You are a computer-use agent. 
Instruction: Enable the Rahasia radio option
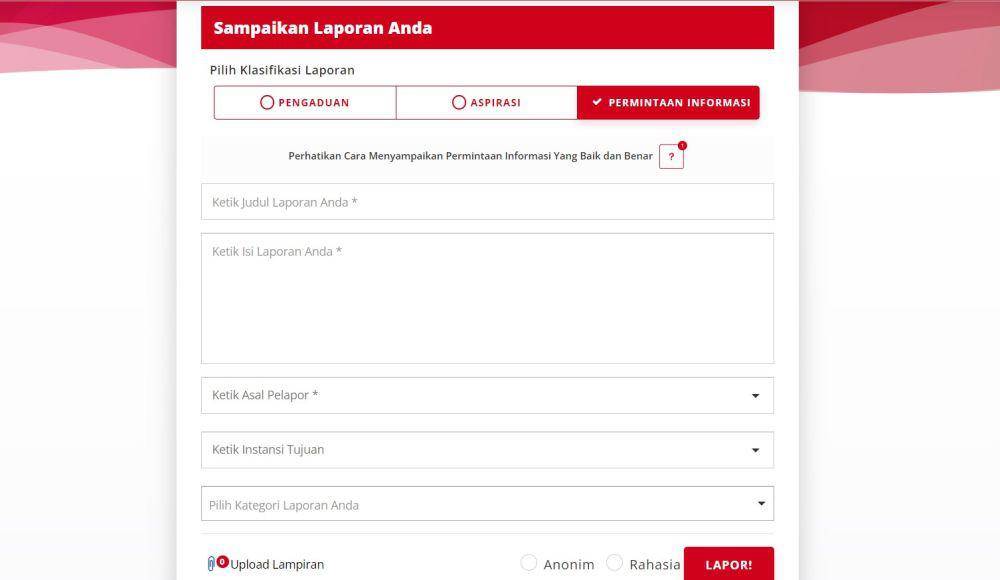[x=614, y=563]
